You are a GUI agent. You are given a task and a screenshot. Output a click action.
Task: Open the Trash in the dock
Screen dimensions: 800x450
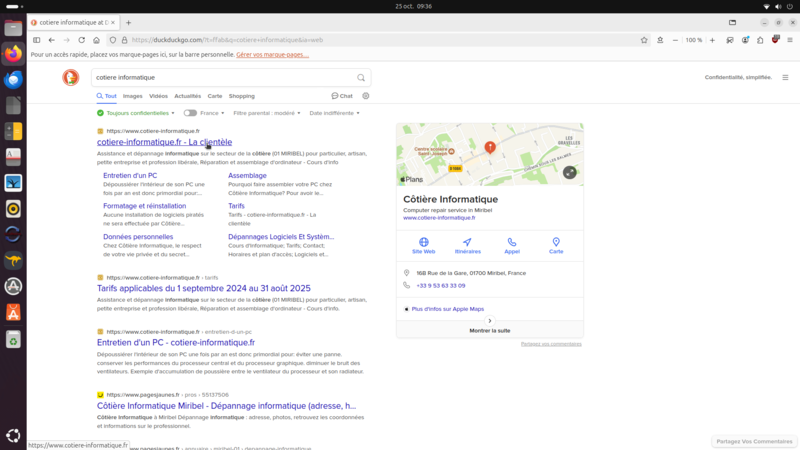tap(13, 339)
